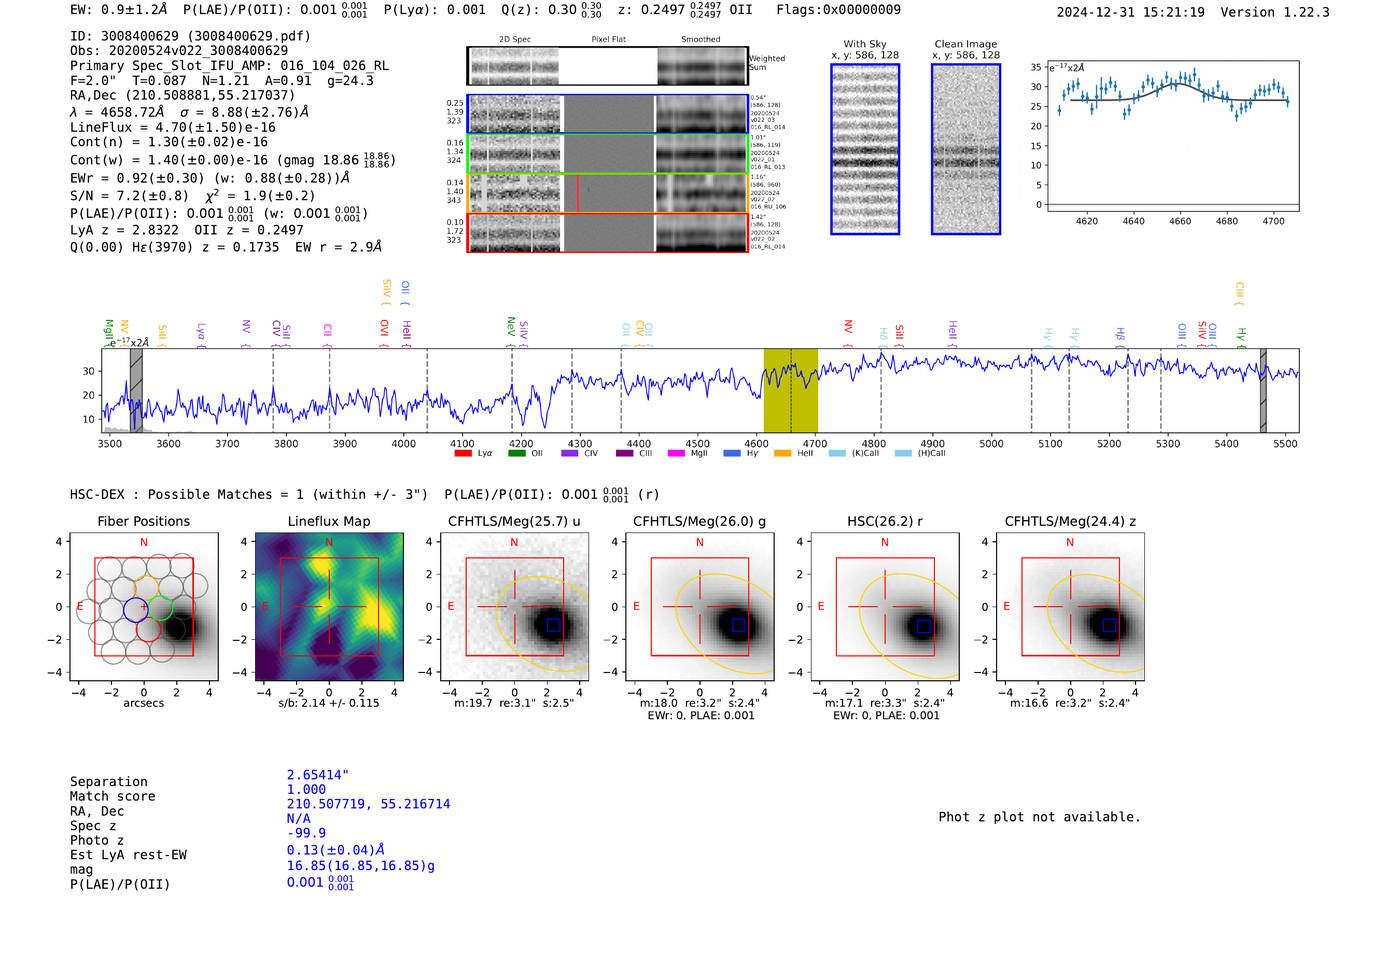Viewport: 1400px width, 953px height.
Task: Click the red fiber circle in Fiber Positions
Action: [149, 630]
